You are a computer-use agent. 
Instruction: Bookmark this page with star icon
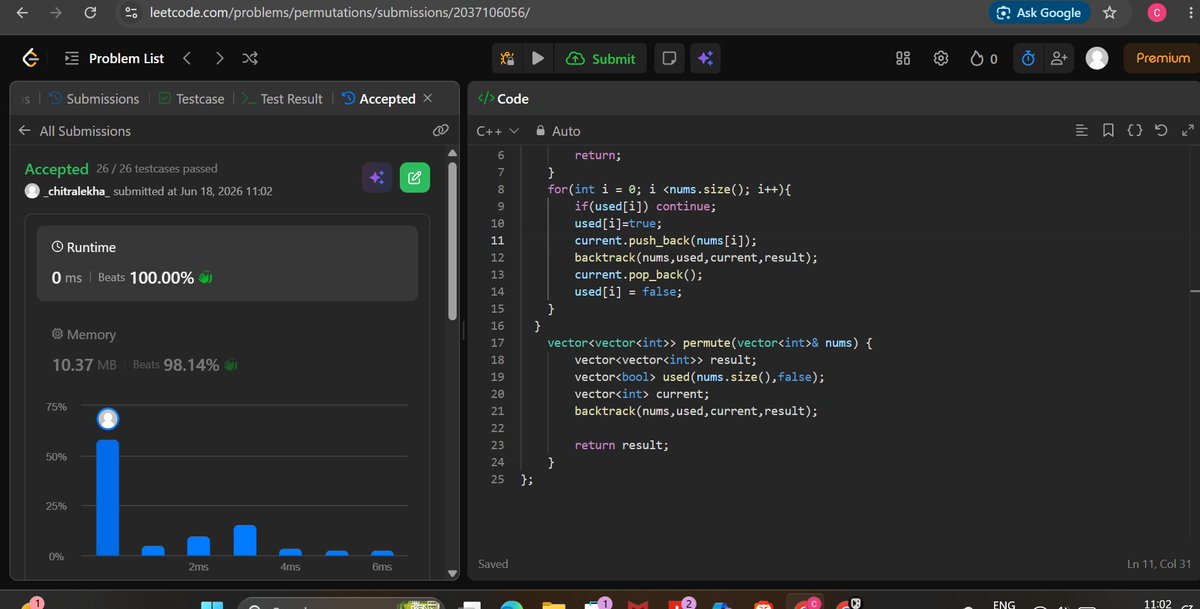(x=1109, y=12)
